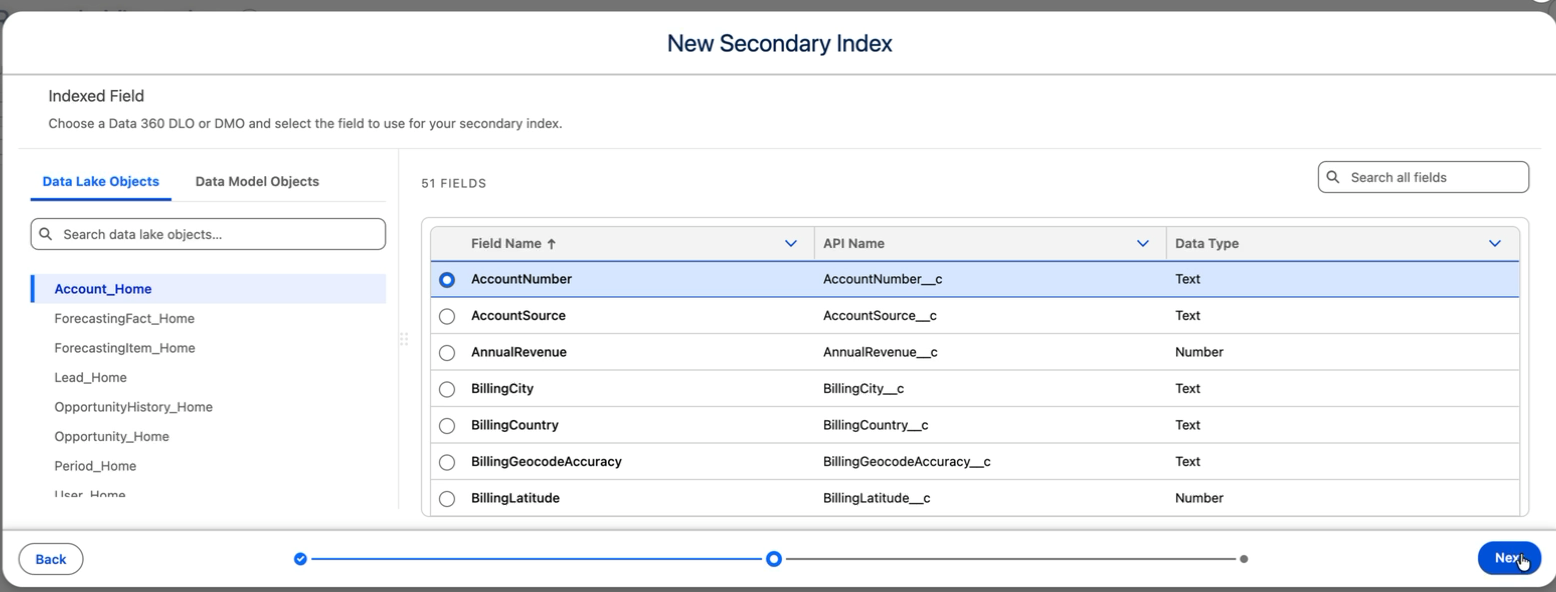1556x592 pixels.
Task: Open the Field Name column dropdown
Action: (x=791, y=243)
